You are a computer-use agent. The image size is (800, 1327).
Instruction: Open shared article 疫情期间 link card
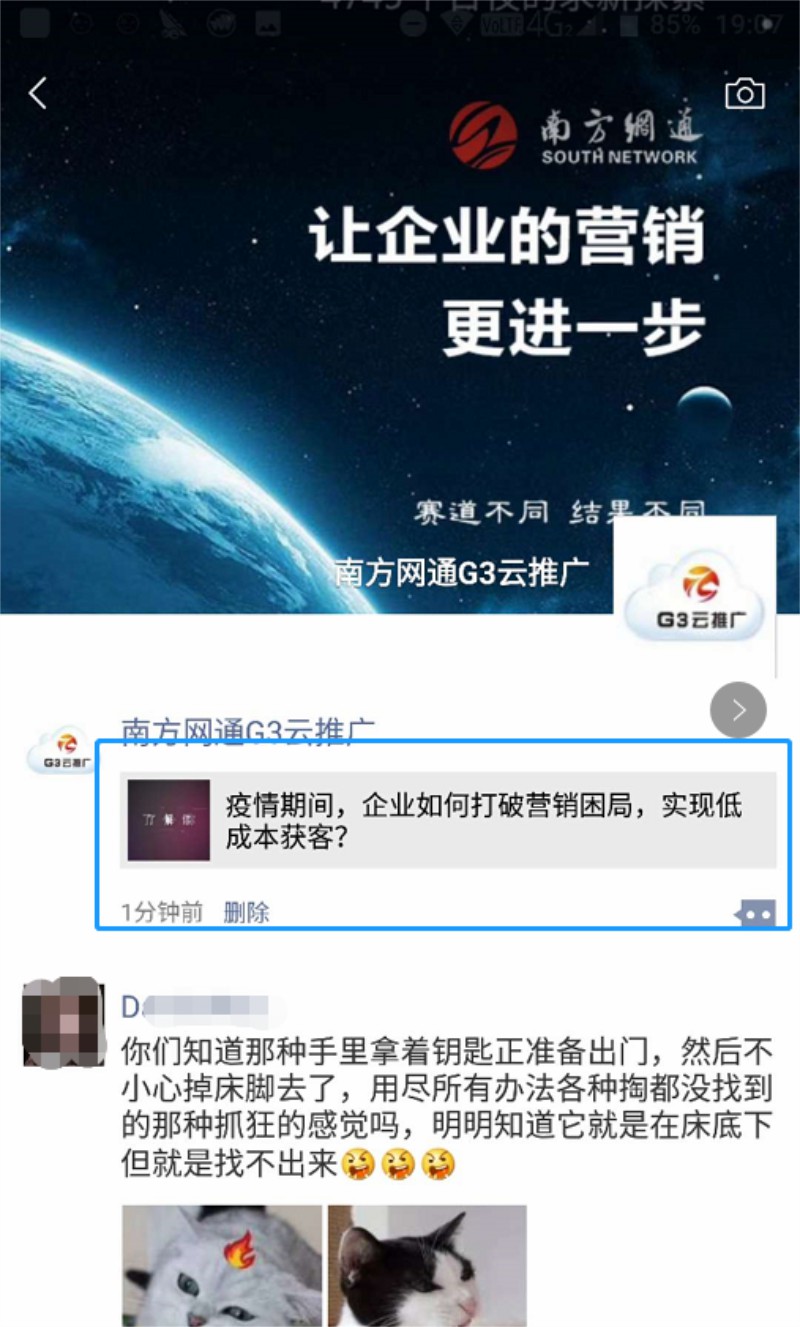coord(448,820)
